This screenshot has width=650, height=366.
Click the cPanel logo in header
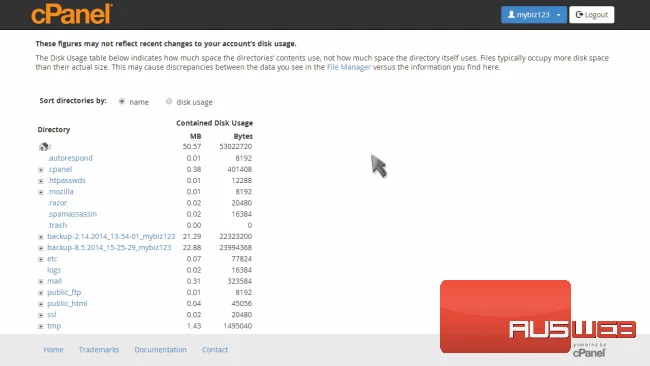(x=72, y=14)
